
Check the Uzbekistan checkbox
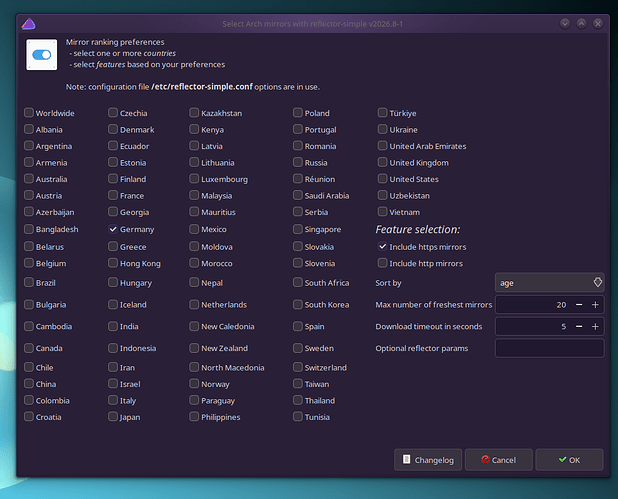tap(382, 196)
